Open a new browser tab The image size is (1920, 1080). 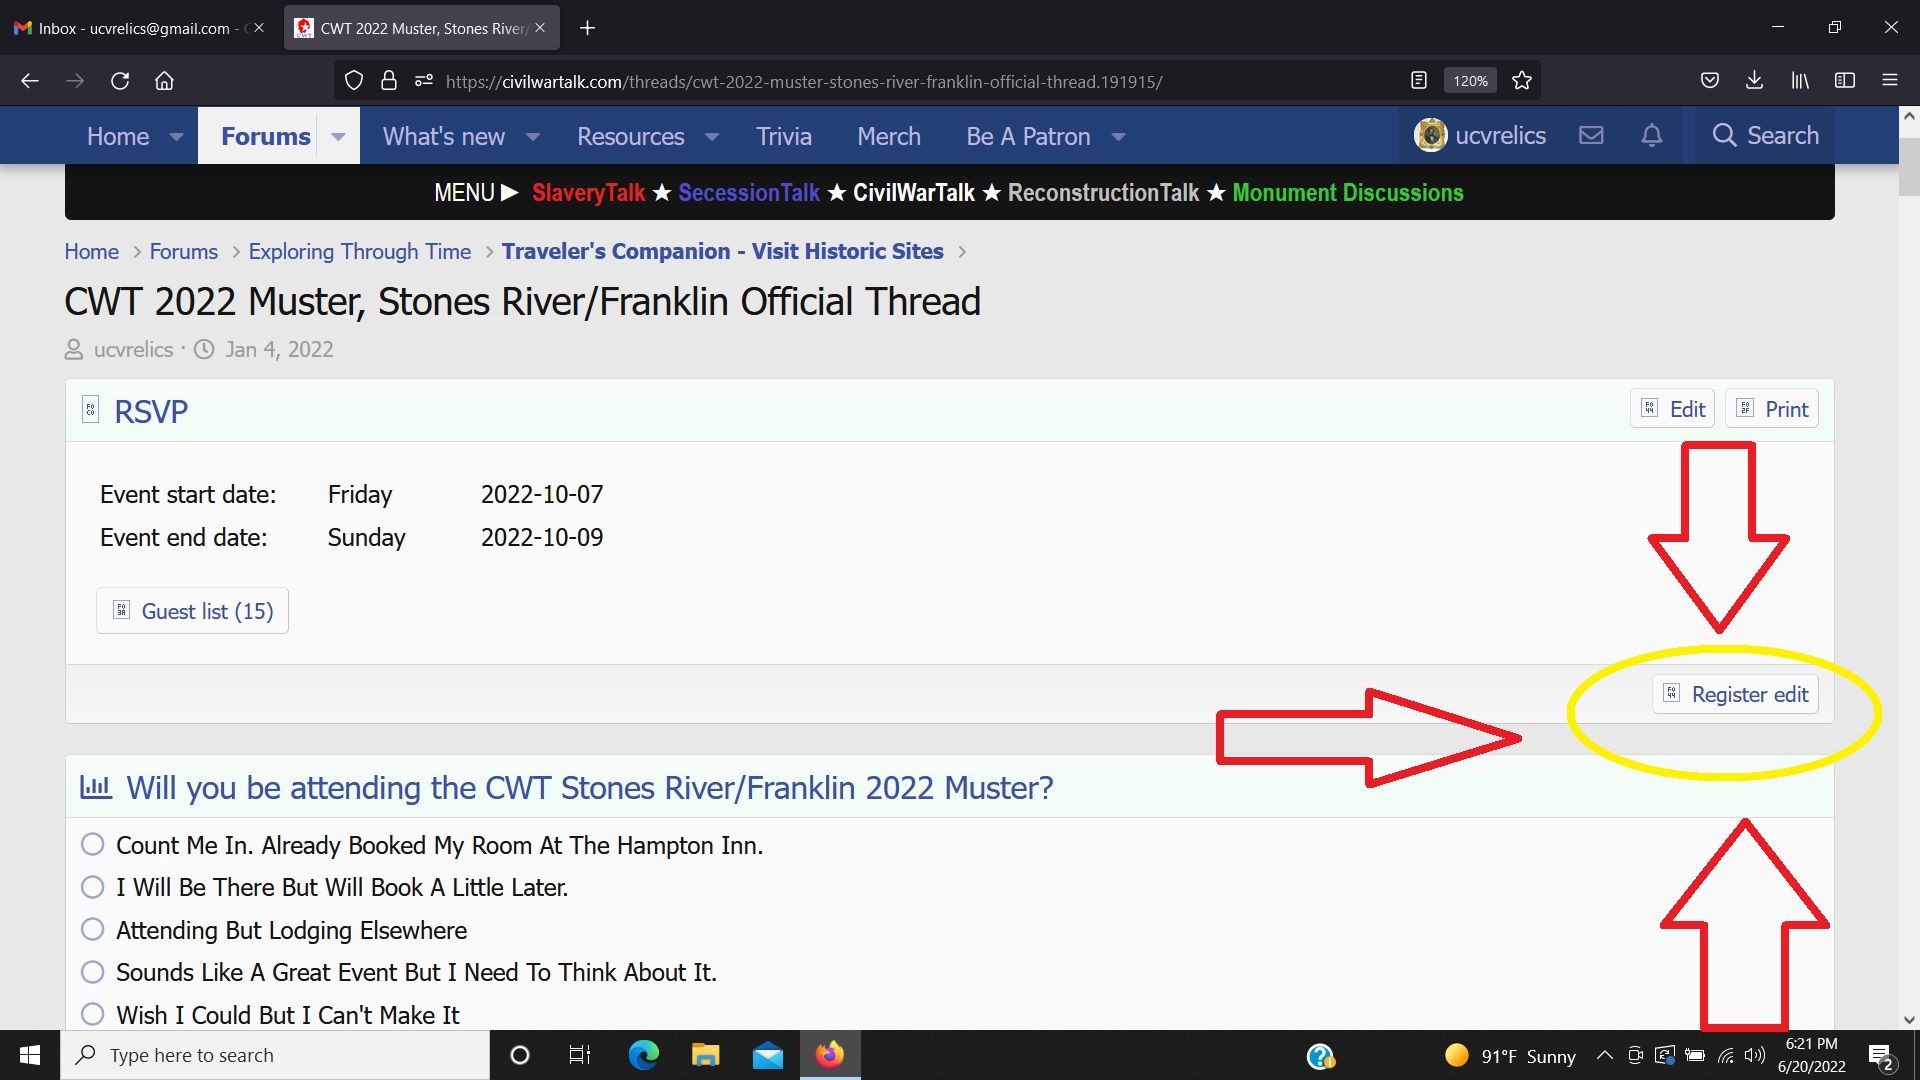click(588, 28)
